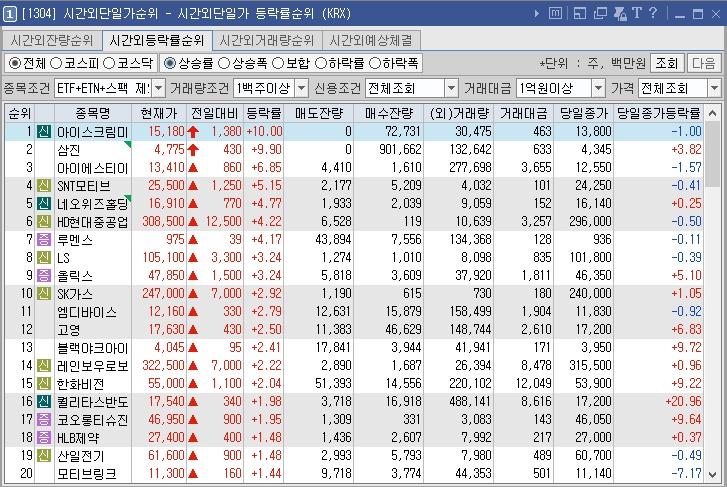
Task: Click the window layout icon in title bar
Action: pos(580,13)
